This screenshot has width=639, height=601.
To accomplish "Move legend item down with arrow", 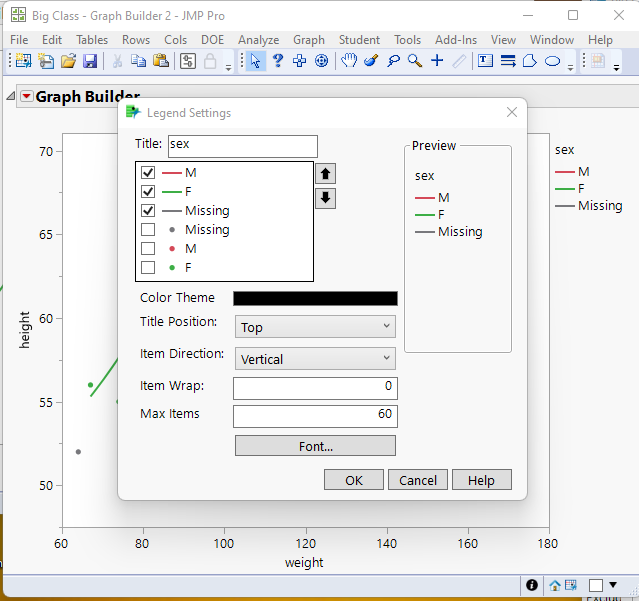I will [326, 197].
